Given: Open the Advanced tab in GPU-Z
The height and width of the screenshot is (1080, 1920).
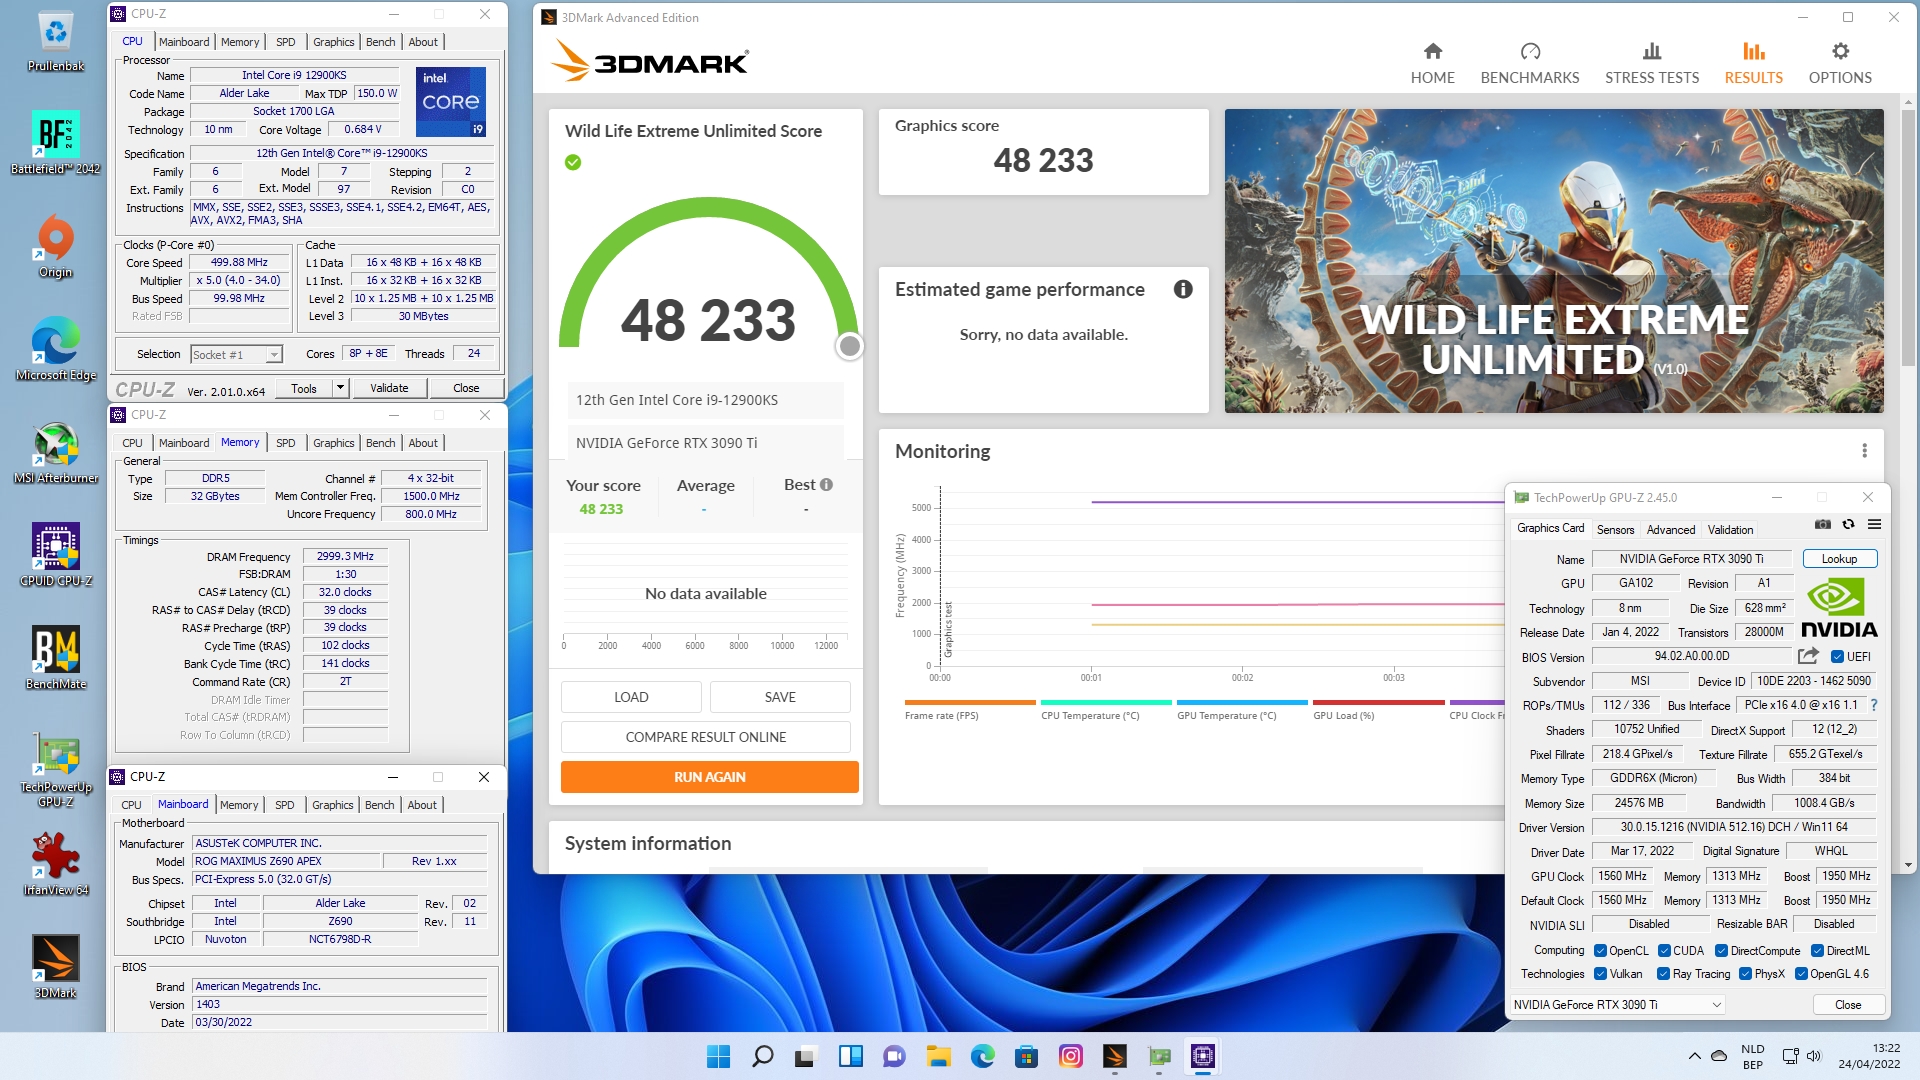Looking at the screenshot, I should [1671, 530].
